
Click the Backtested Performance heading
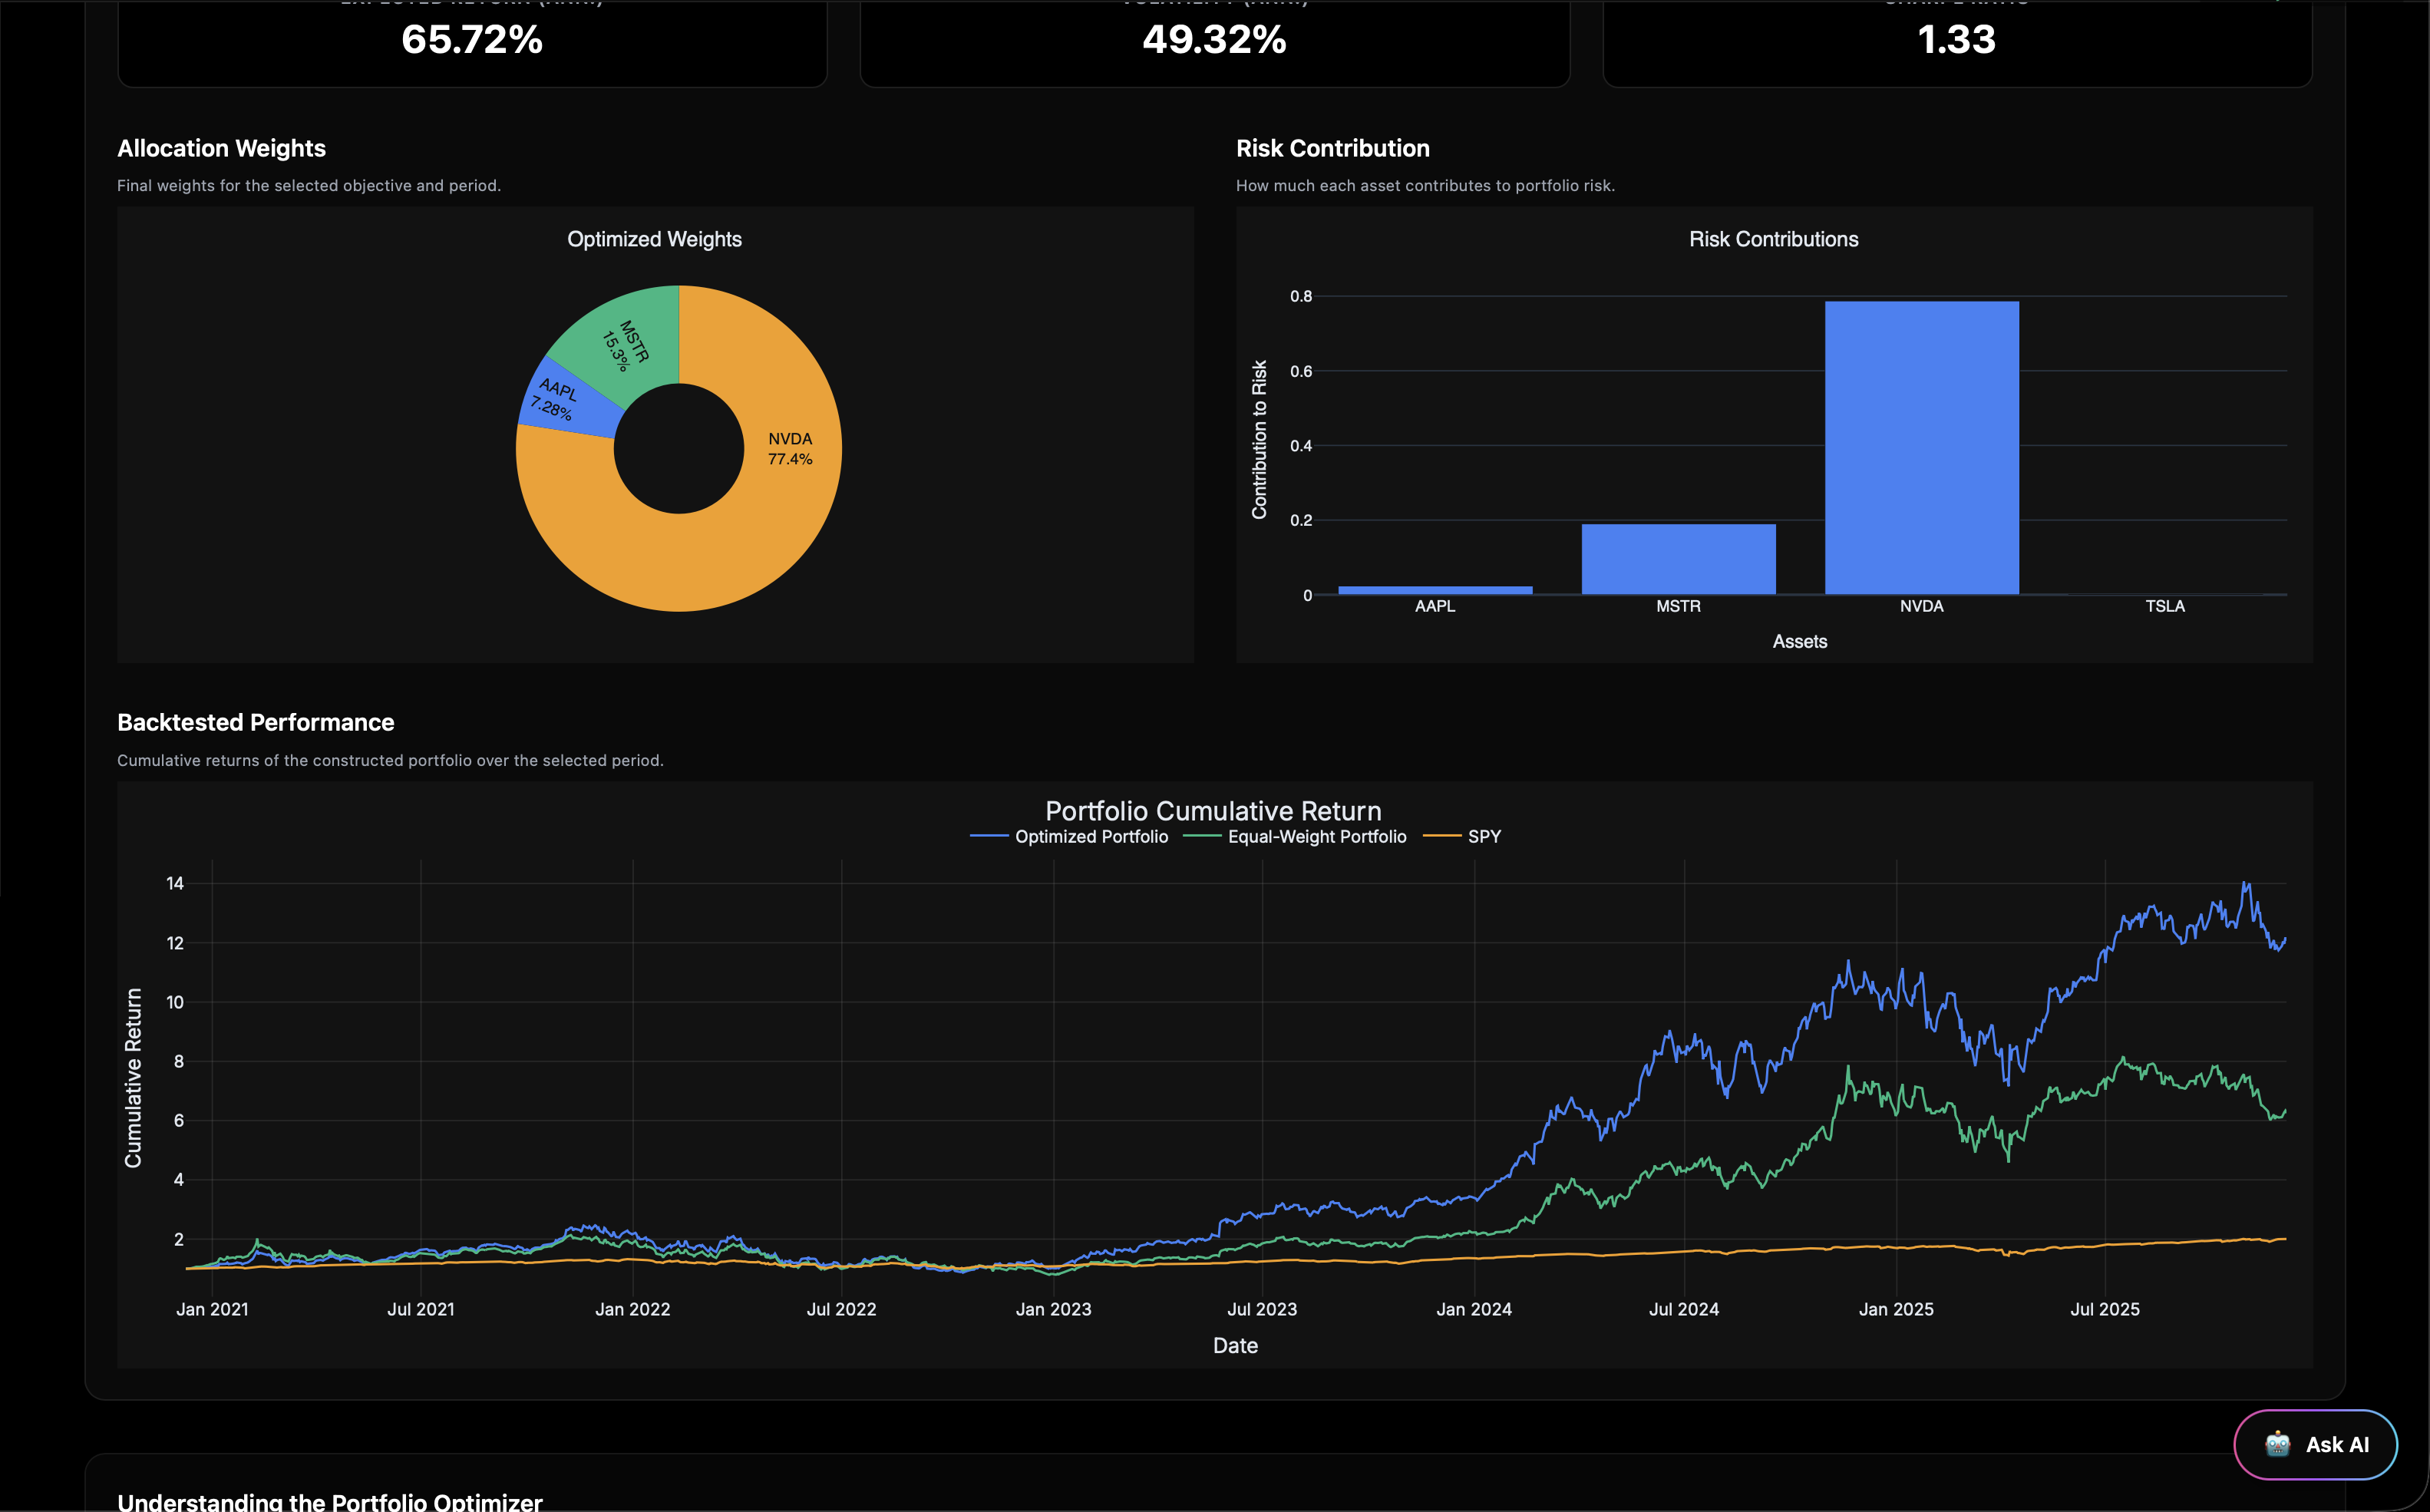(256, 722)
